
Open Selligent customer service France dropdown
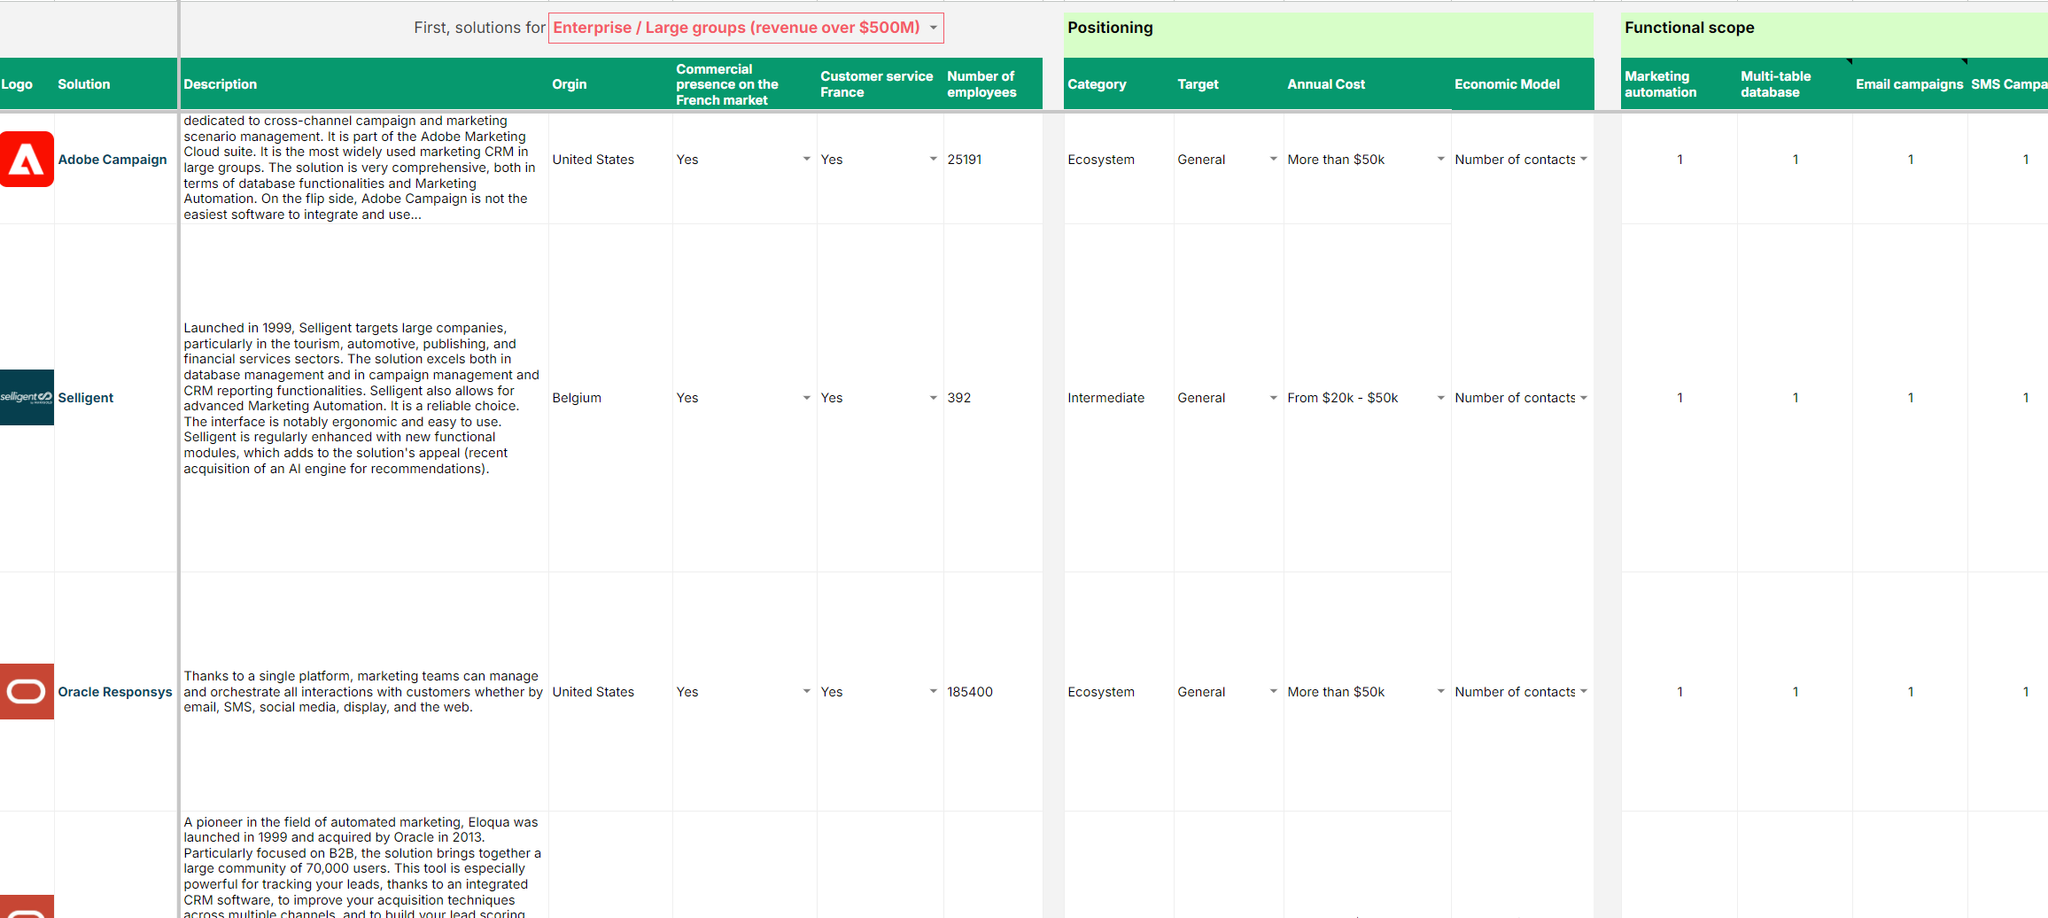(x=933, y=398)
